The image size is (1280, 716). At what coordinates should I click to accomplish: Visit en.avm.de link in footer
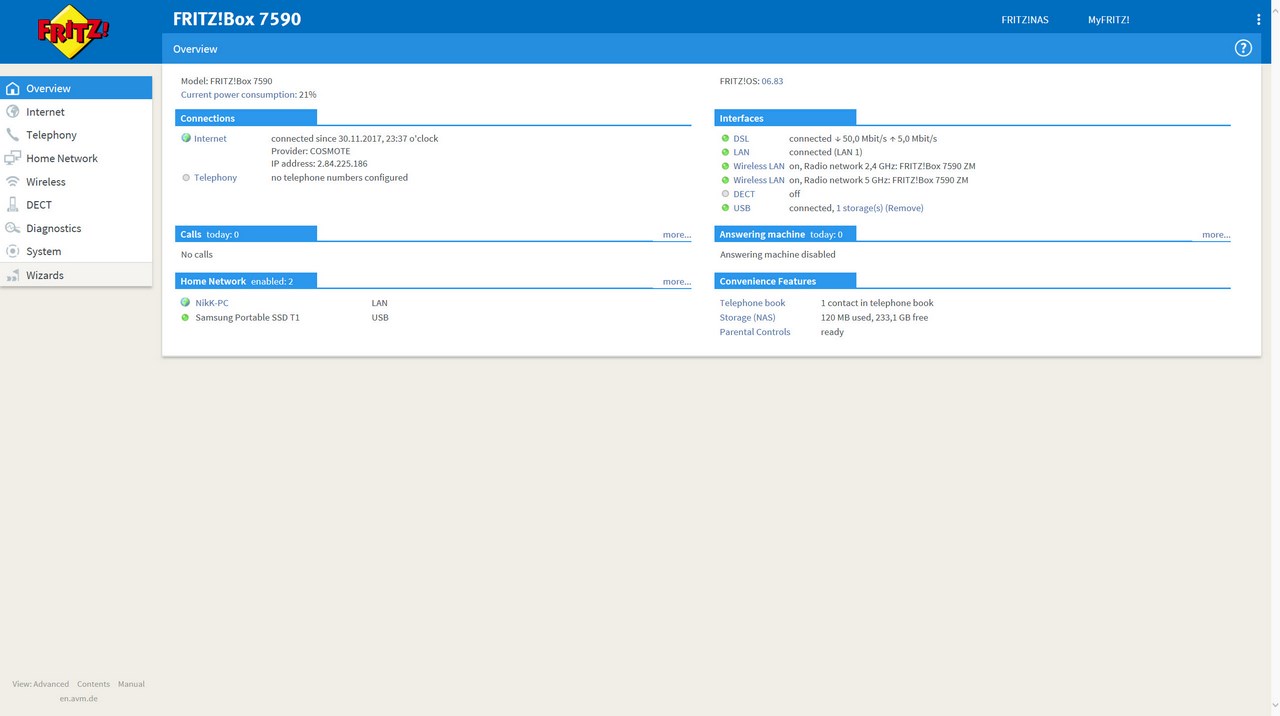(x=78, y=699)
